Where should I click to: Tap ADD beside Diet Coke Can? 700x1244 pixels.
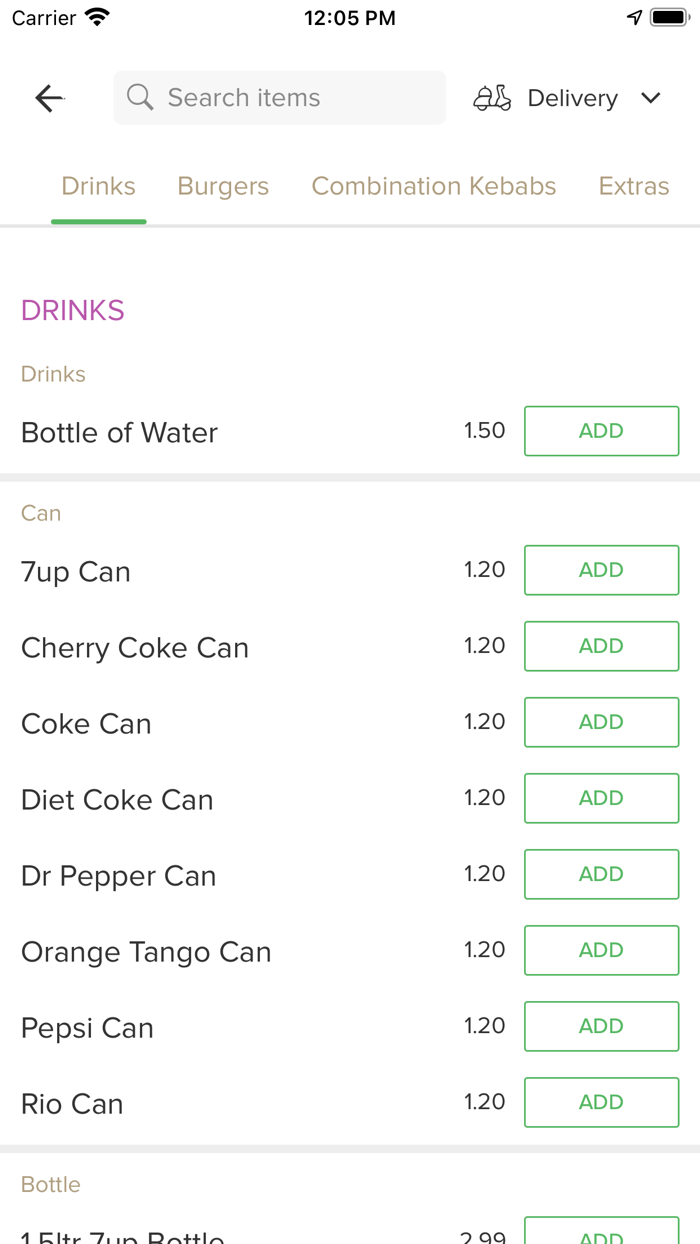[601, 798]
